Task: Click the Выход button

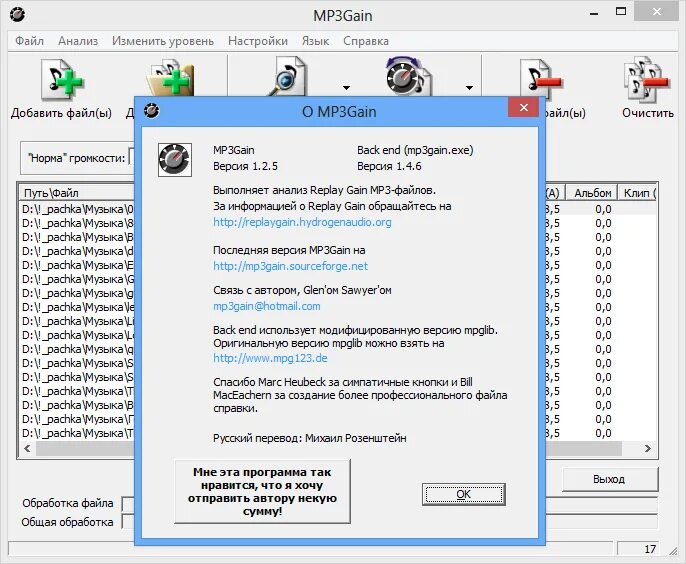Action: [x=610, y=479]
